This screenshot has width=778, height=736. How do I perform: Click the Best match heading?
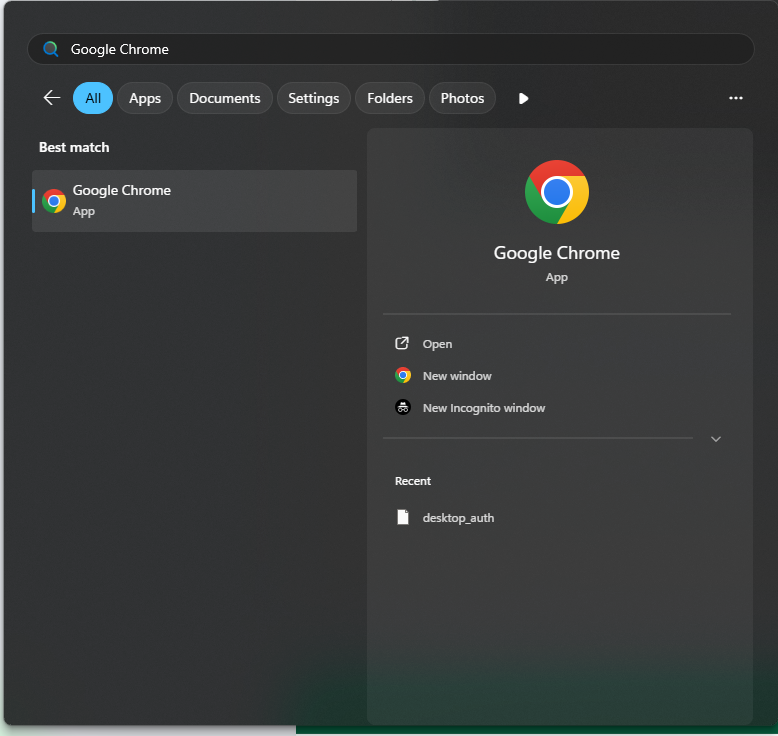[74, 147]
